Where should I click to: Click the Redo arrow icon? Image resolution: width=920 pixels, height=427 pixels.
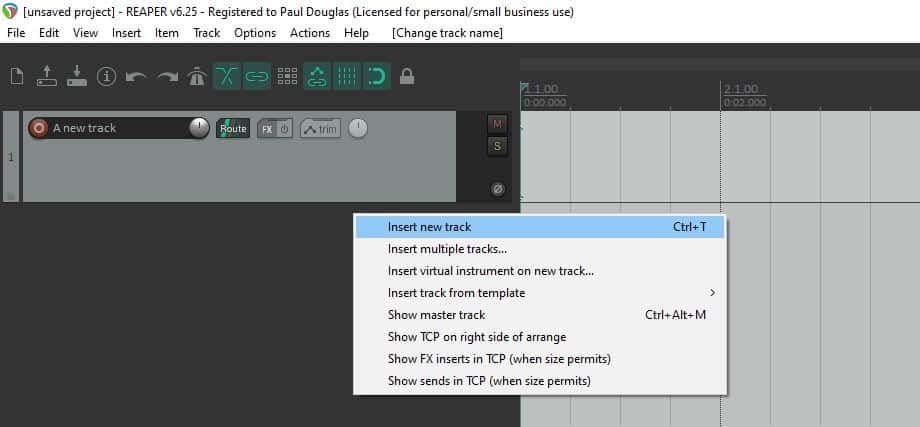[x=167, y=77]
